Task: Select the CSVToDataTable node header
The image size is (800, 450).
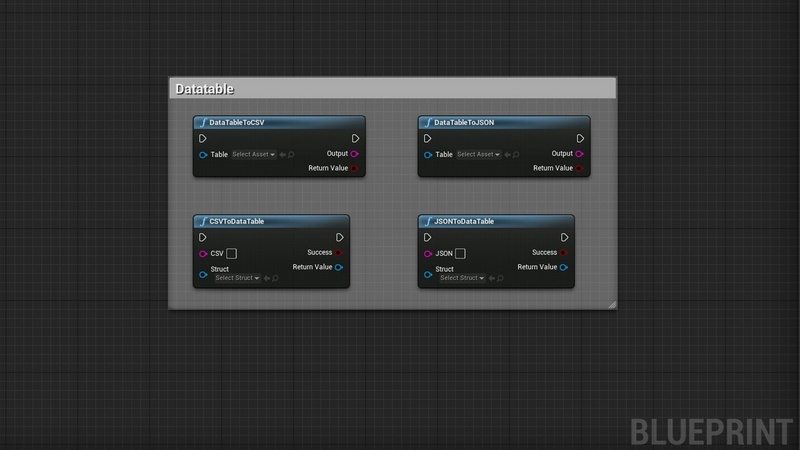Action: pyautogui.click(x=271, y=221)
